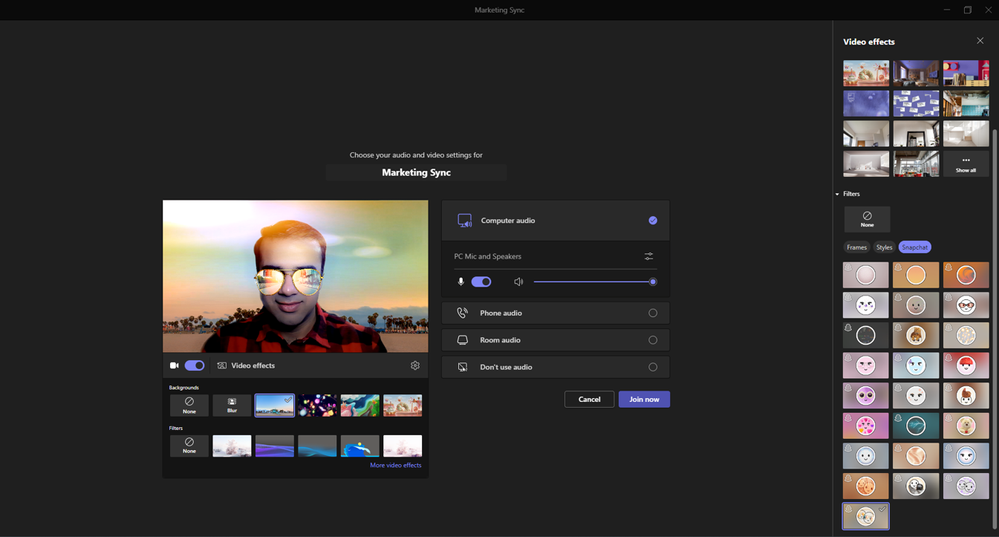Choose the Don't use audio option
Image resolution: width=999 pixels, height=537 pixels.
pos(653,367)
